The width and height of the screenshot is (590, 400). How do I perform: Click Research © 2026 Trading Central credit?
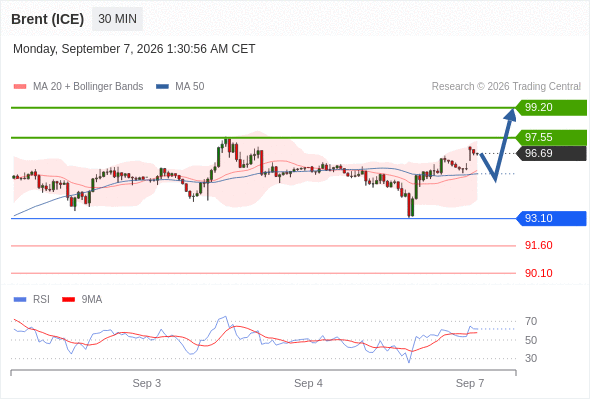click(x=506, y=87)
